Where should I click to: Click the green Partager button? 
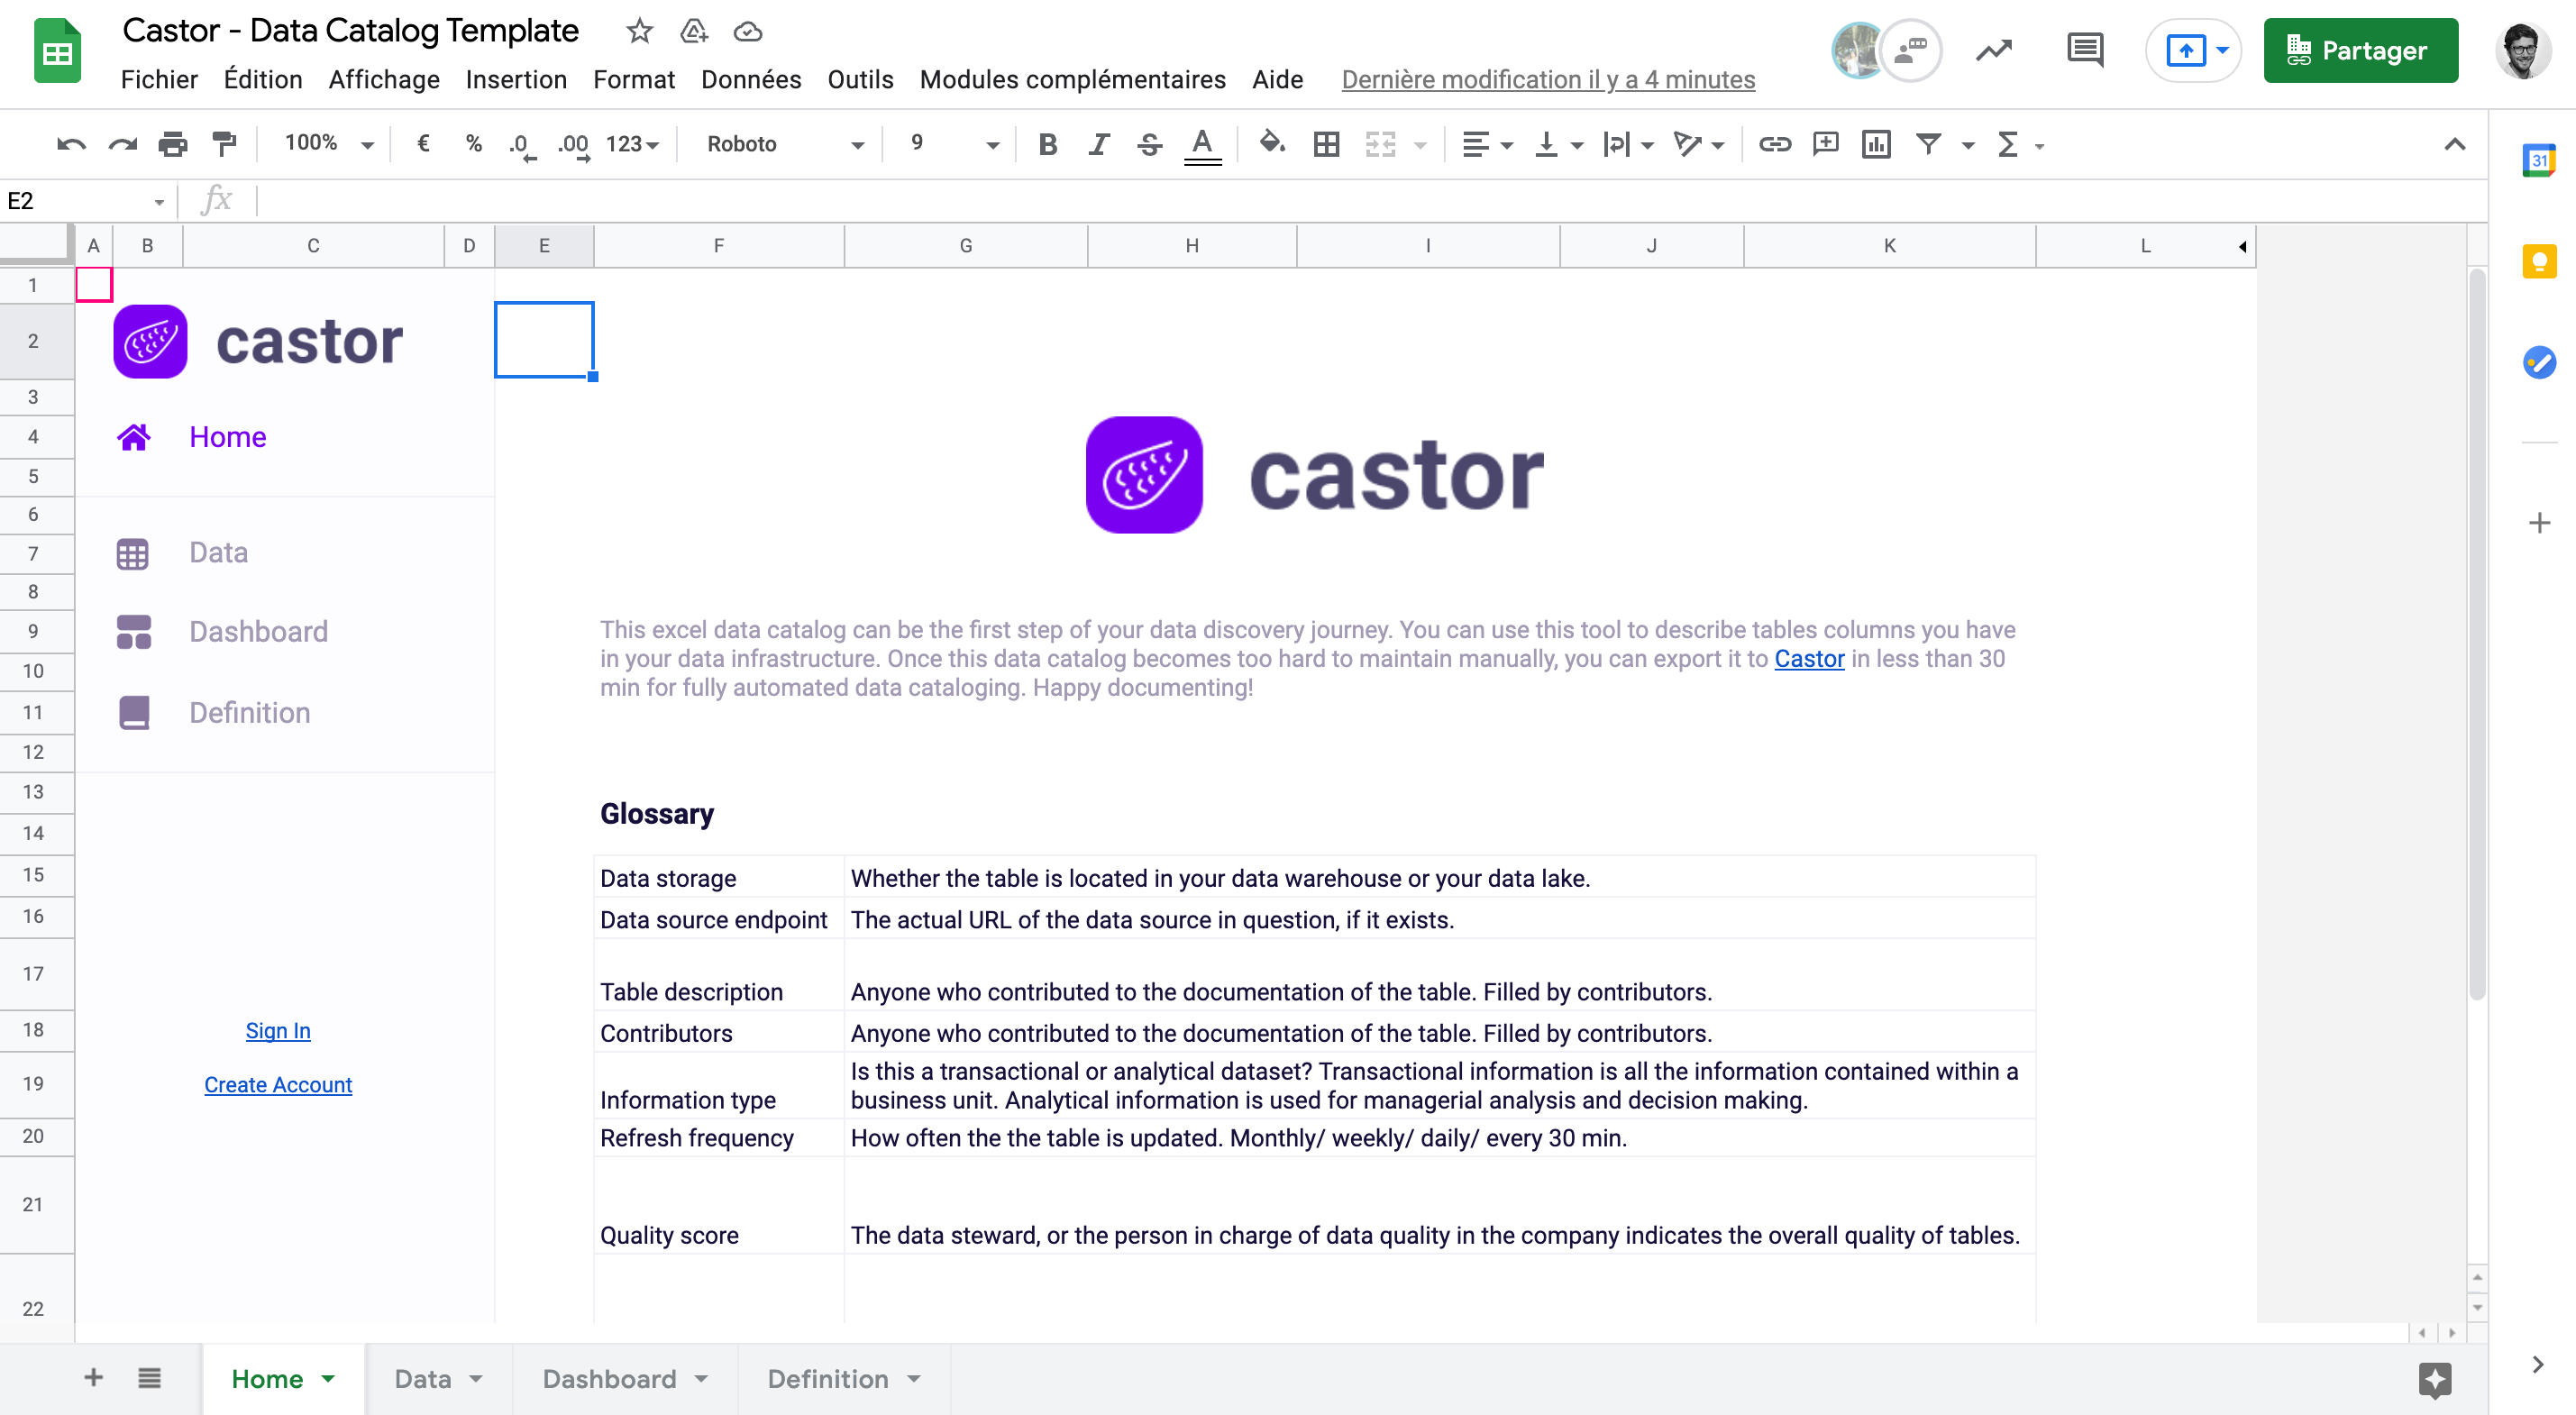[x=2360, y=50]
